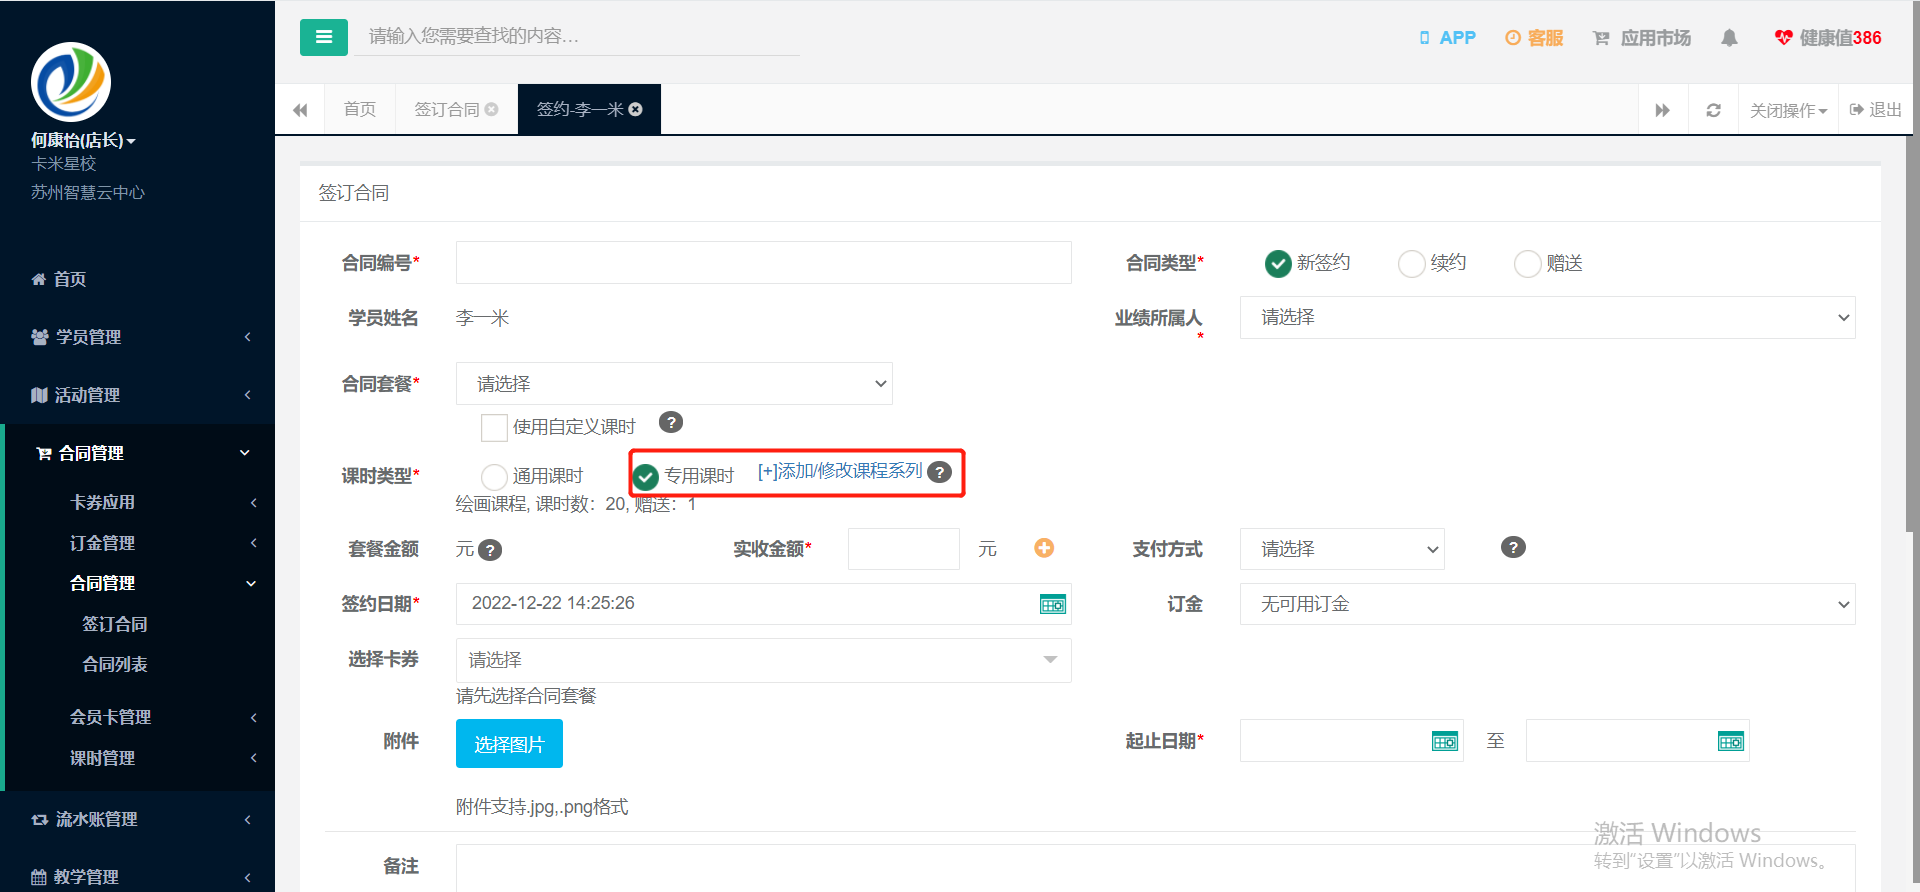Select 续约 contract type
The height and width of the screenshot is (892, 1920).
click(x=1411, y=263)
